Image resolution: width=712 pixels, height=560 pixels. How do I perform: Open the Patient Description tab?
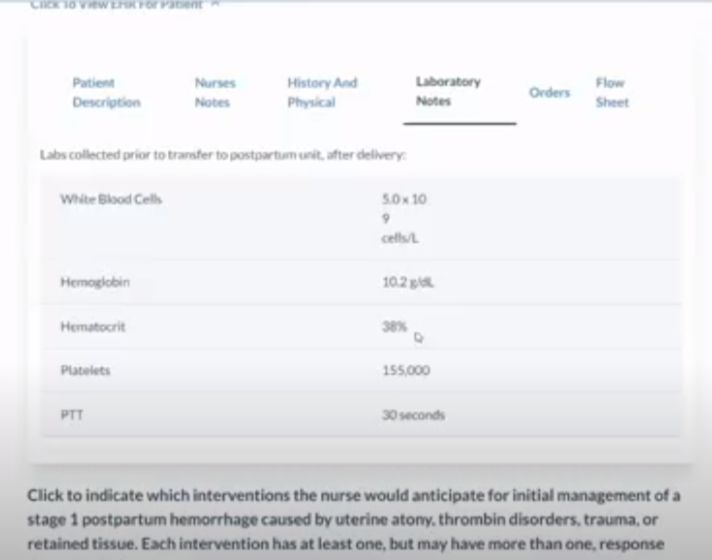click(x=106, y=92)
